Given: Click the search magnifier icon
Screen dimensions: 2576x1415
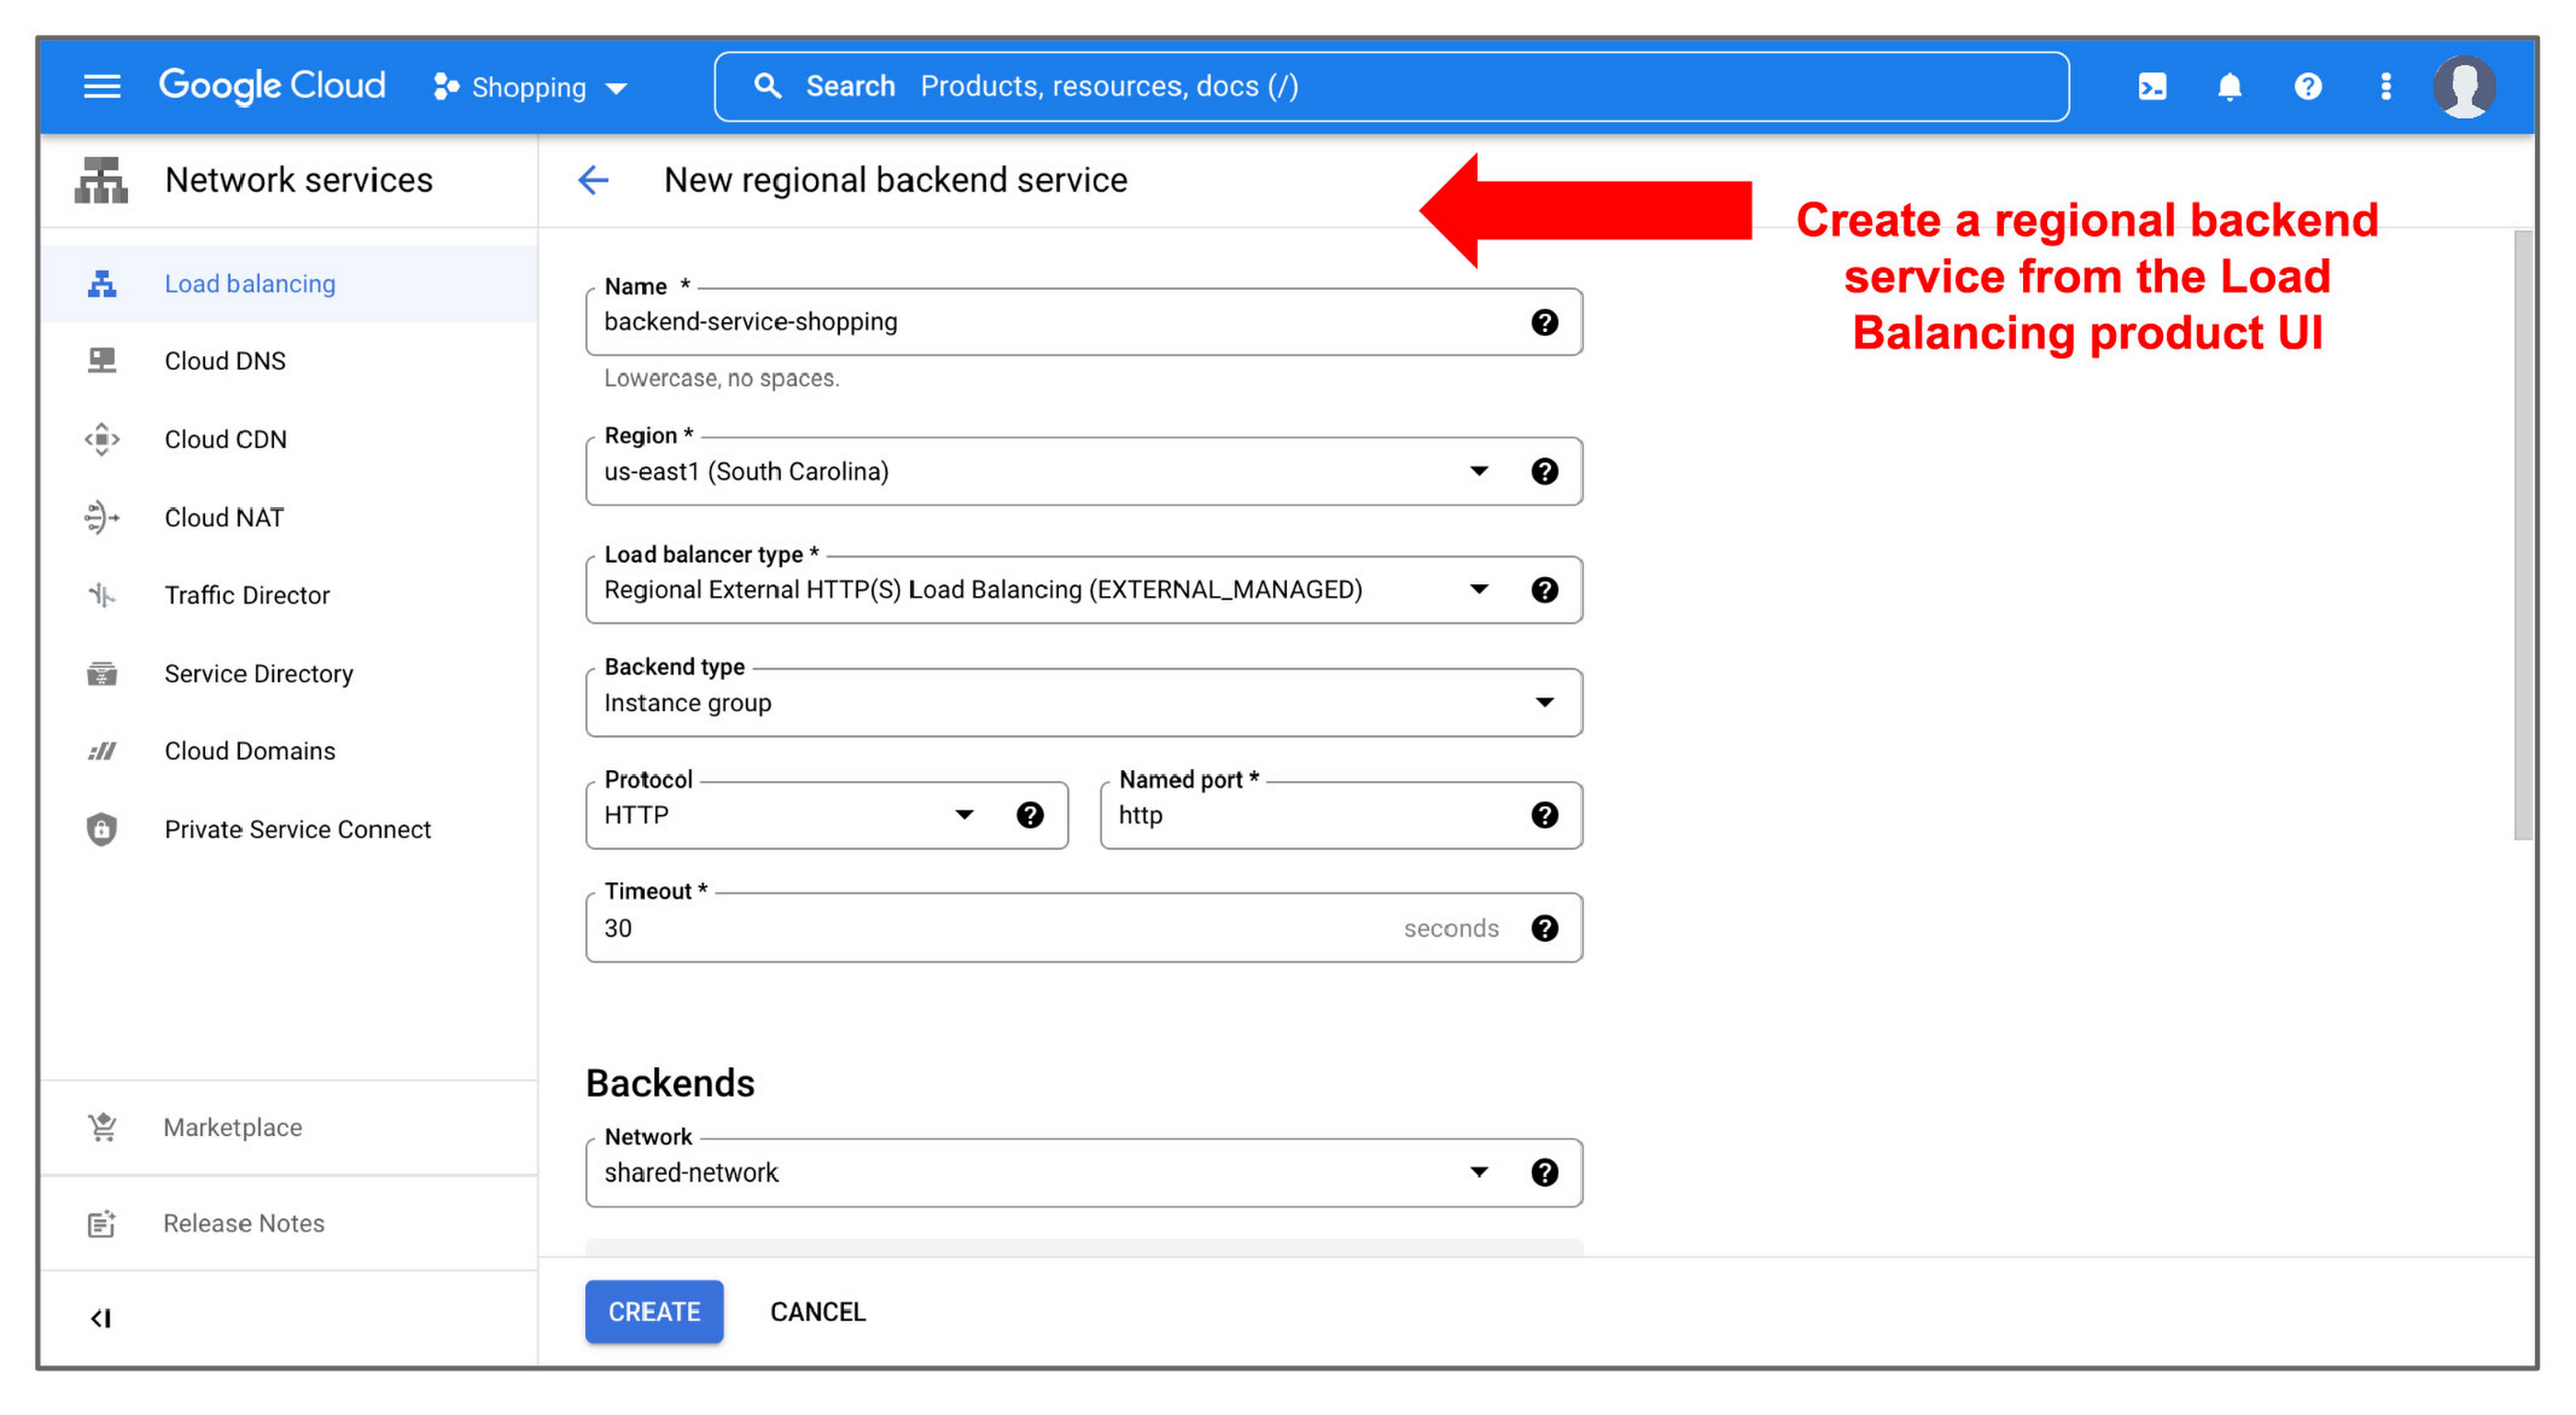Looking at the screenshot, I should [x=767, y=86].
